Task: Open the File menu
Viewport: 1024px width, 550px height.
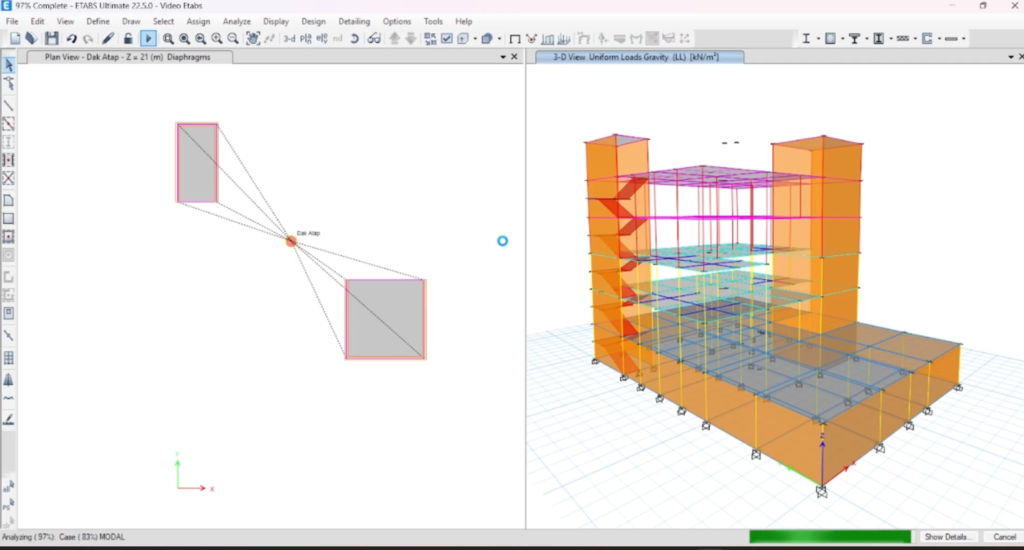Action: pyautogui.click(x=12, y=22)
